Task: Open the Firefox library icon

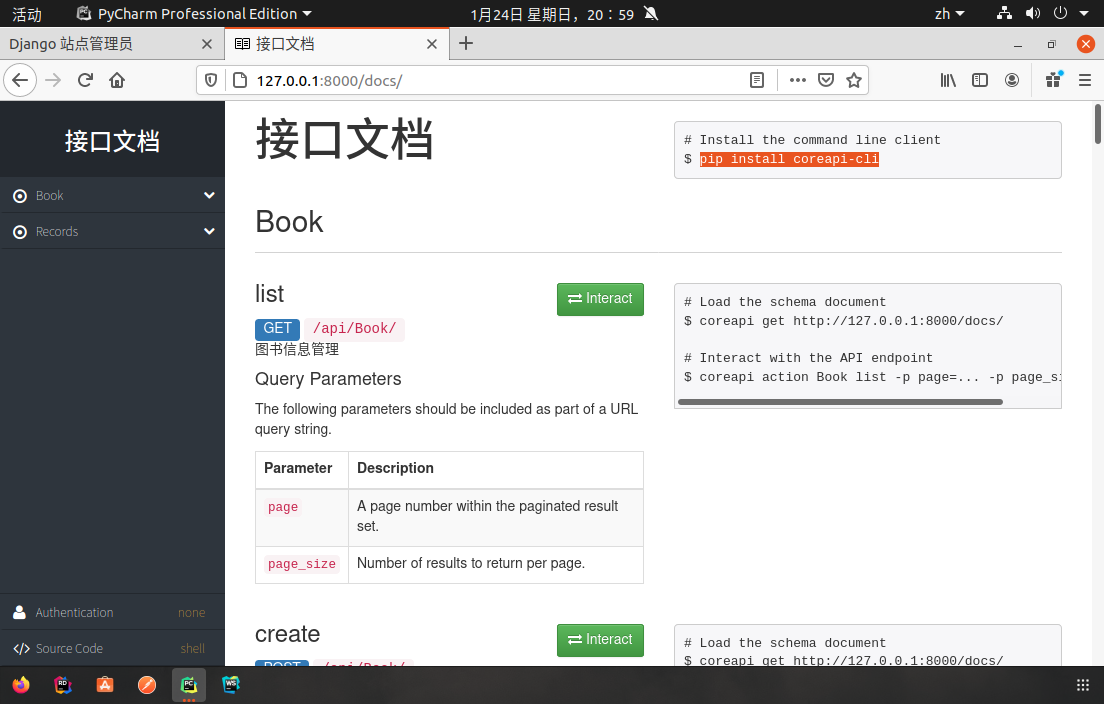Action: pos(948,80)
